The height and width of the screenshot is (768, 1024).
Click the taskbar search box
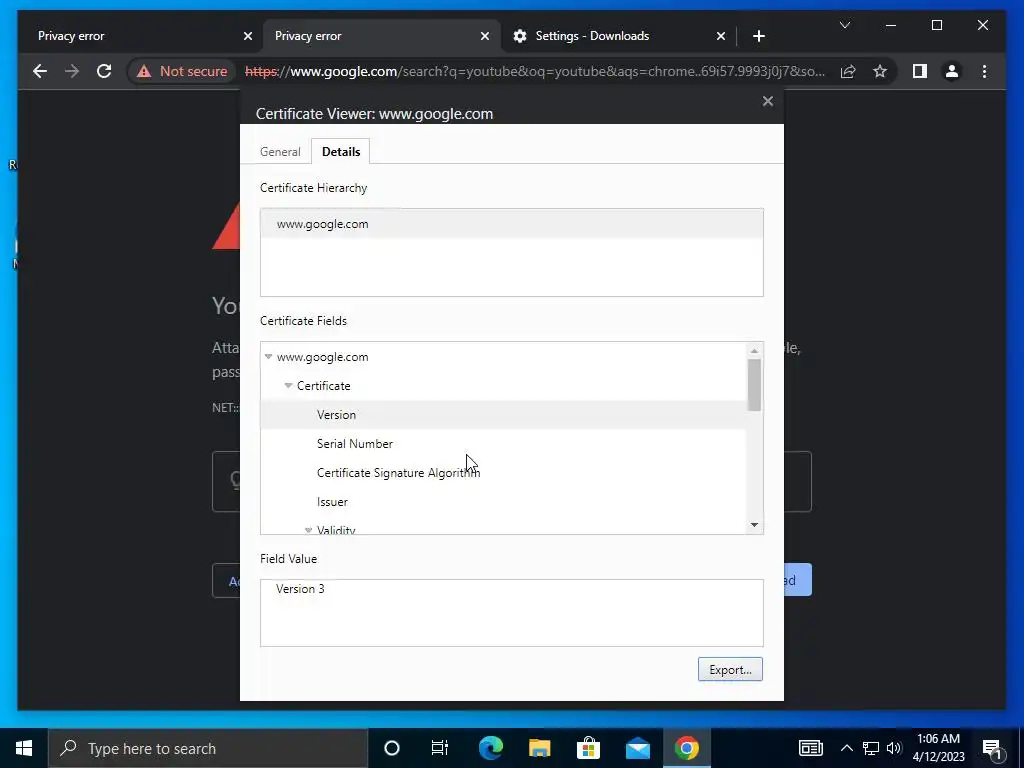[208, 748]
